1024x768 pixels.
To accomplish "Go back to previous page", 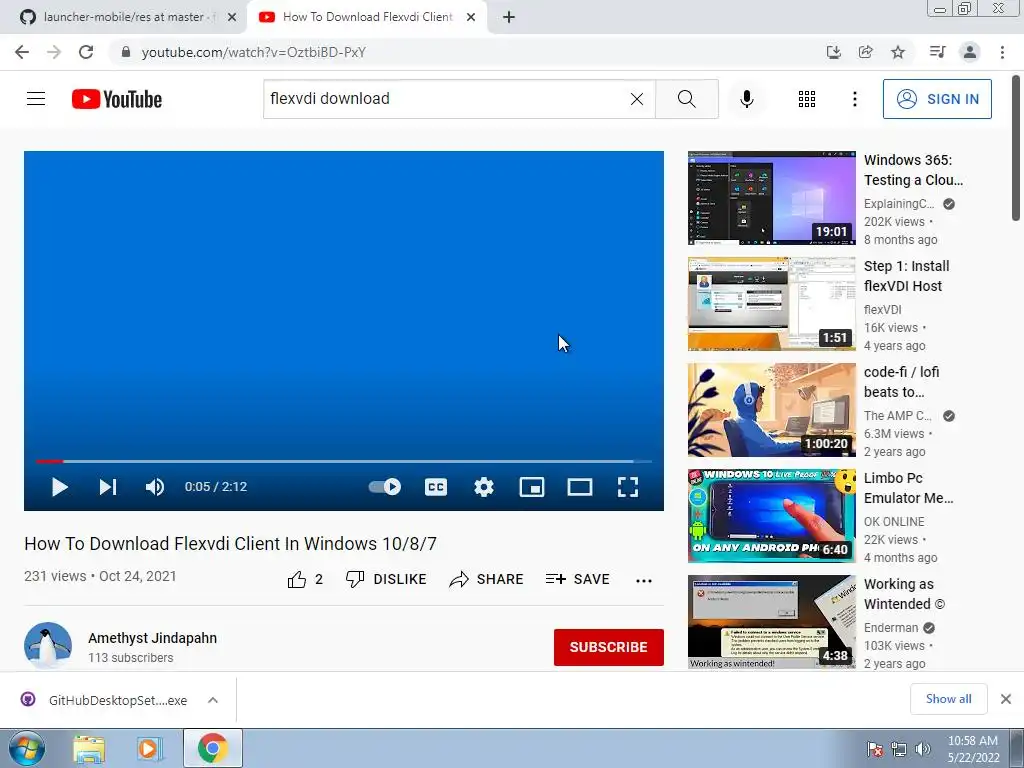I will point(22,52).
